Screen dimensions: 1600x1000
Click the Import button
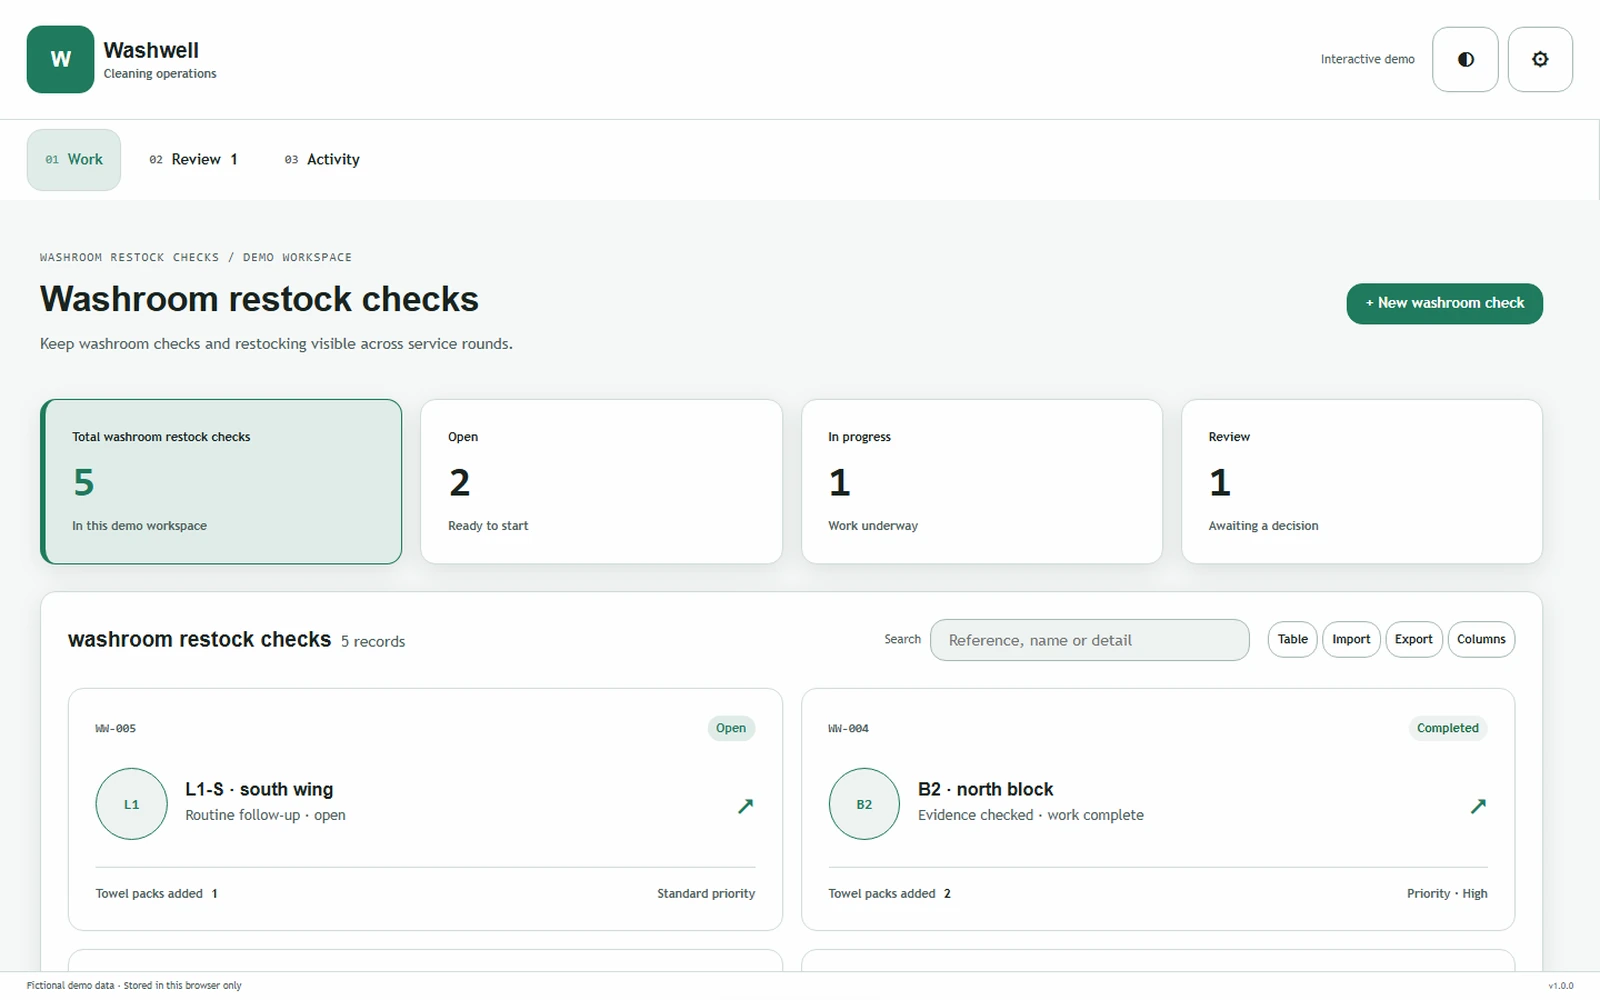[1351, 640]
